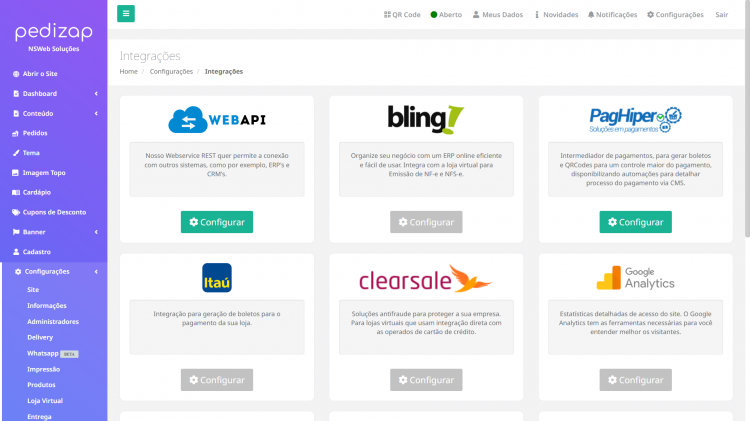Open the Meus Dados user icon

(476, 15)
